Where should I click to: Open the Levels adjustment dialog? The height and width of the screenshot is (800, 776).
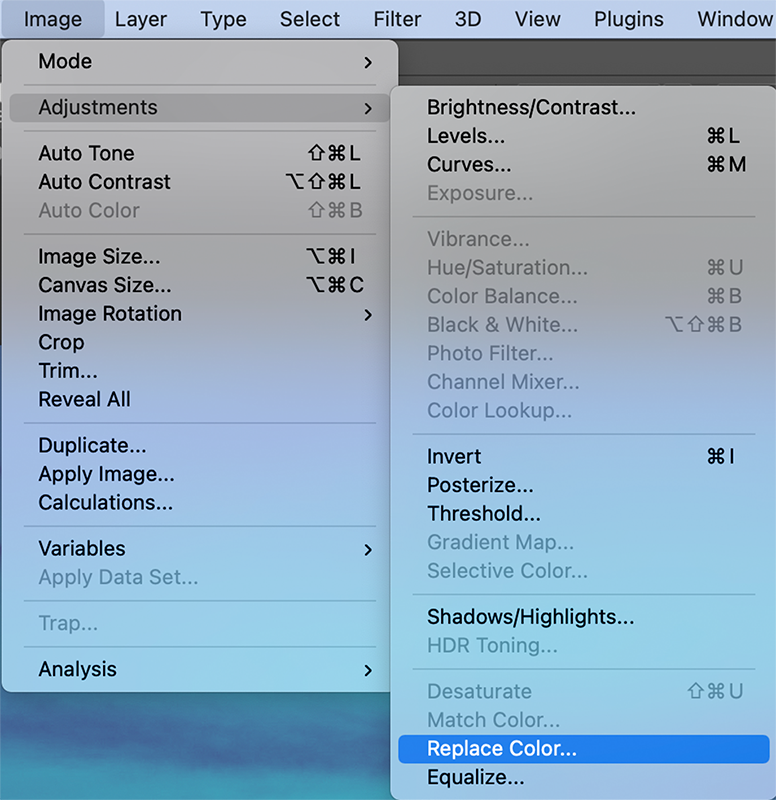[466, 136]
